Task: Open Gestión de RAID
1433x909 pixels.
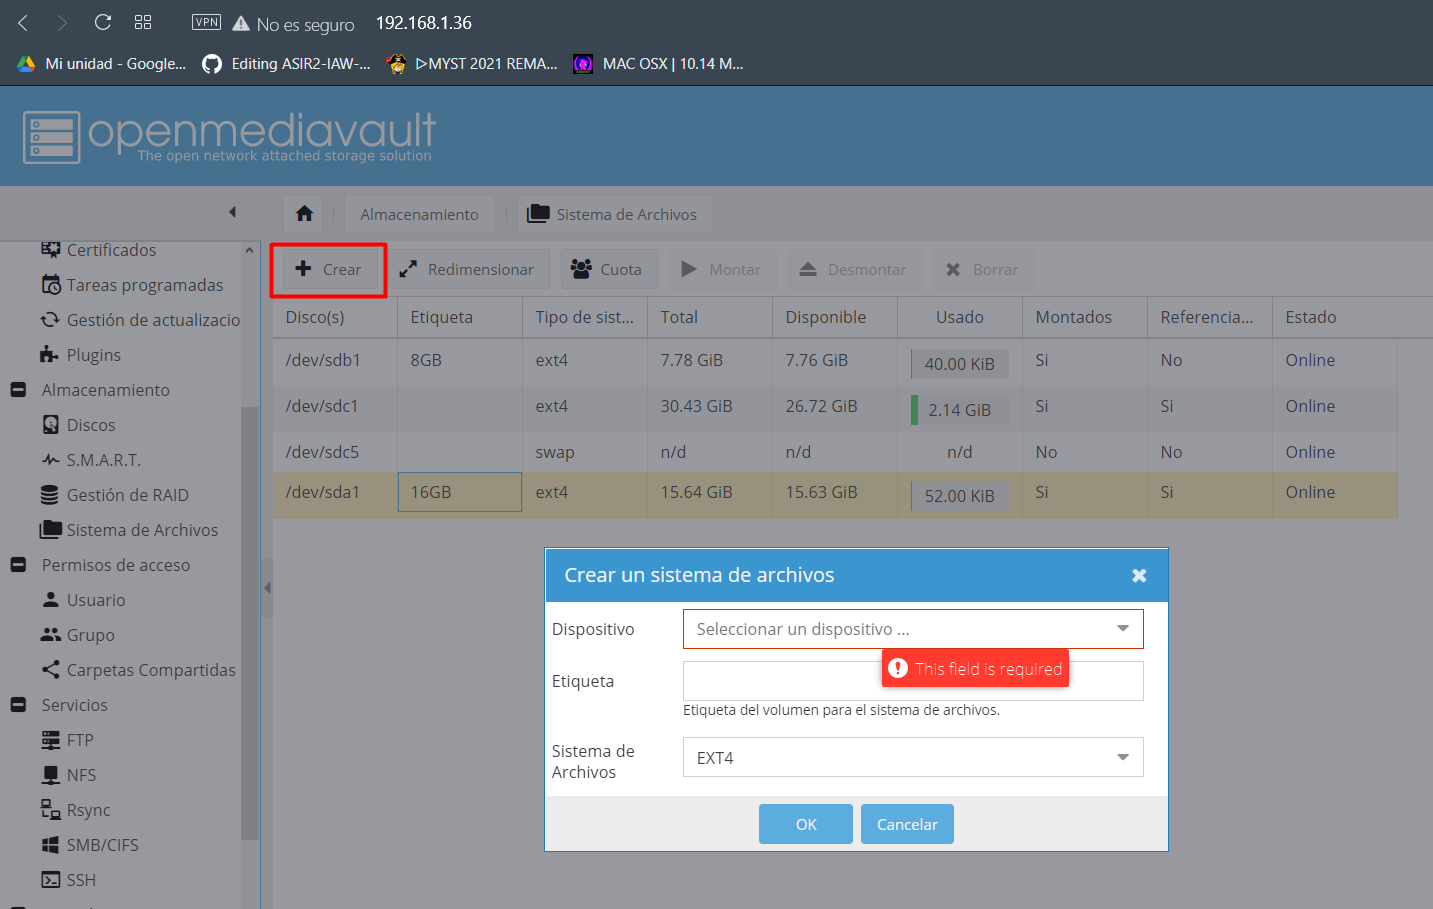Action: click(127, 495)
